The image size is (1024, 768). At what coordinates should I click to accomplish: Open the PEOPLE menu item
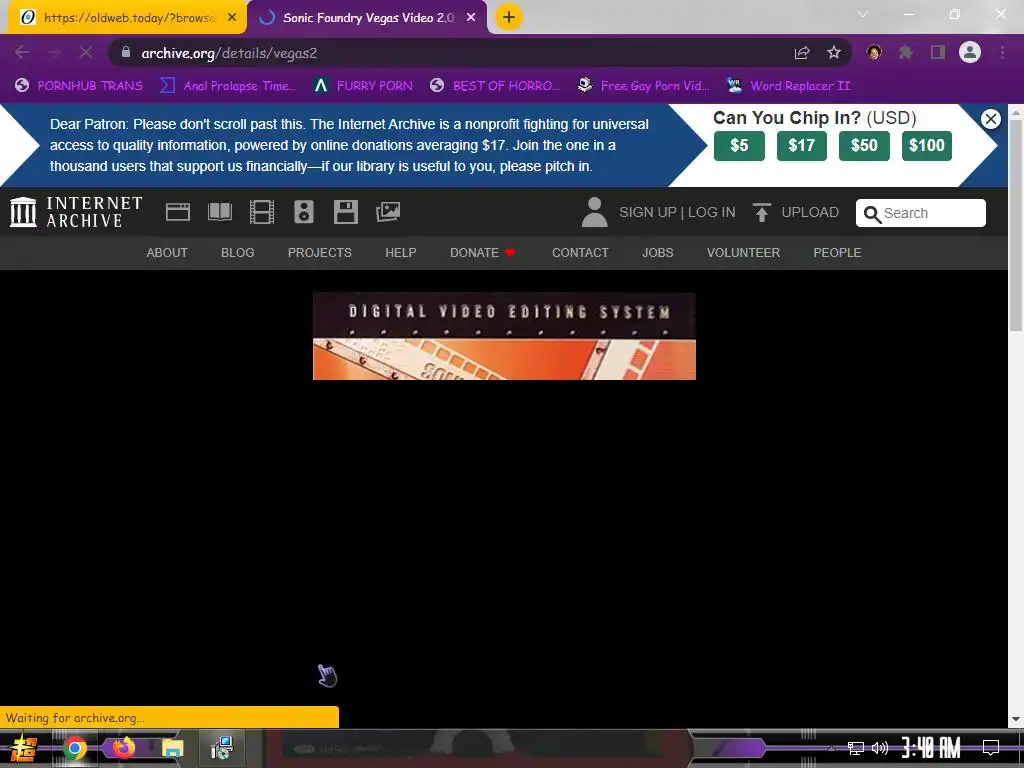pyautogui.click(x=837, y=253)
